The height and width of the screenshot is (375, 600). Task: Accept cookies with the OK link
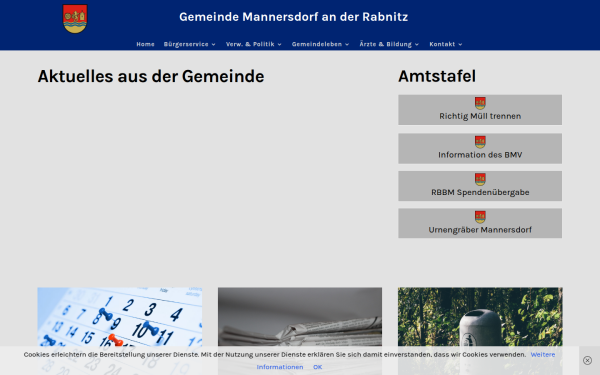(318, 367)
